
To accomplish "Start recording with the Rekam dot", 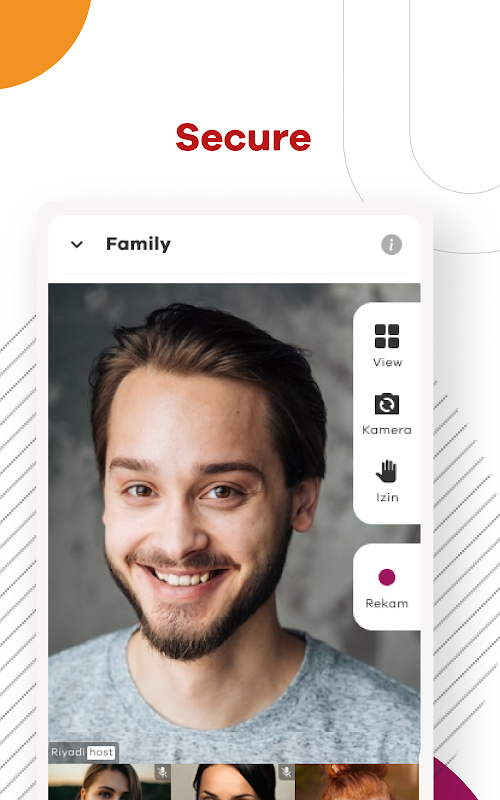I will (387, 577).
